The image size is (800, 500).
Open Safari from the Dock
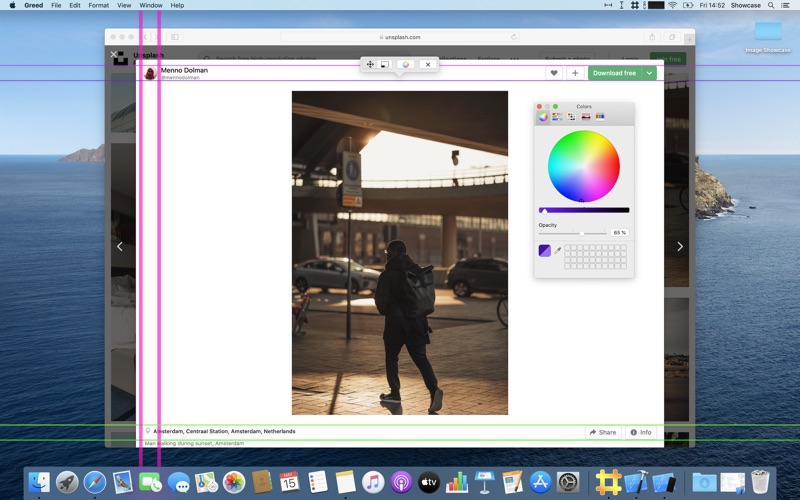coord(95,482)
